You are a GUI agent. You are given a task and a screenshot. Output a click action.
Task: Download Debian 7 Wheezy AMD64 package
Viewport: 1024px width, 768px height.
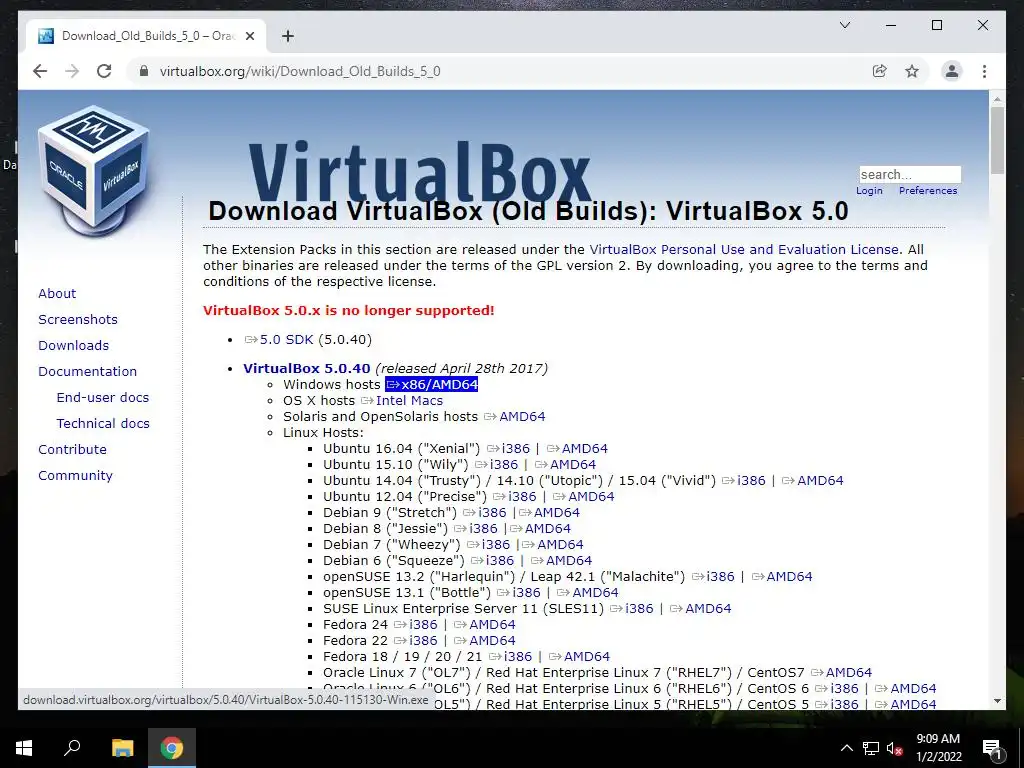pyautogui.click(x=552, y=545)
